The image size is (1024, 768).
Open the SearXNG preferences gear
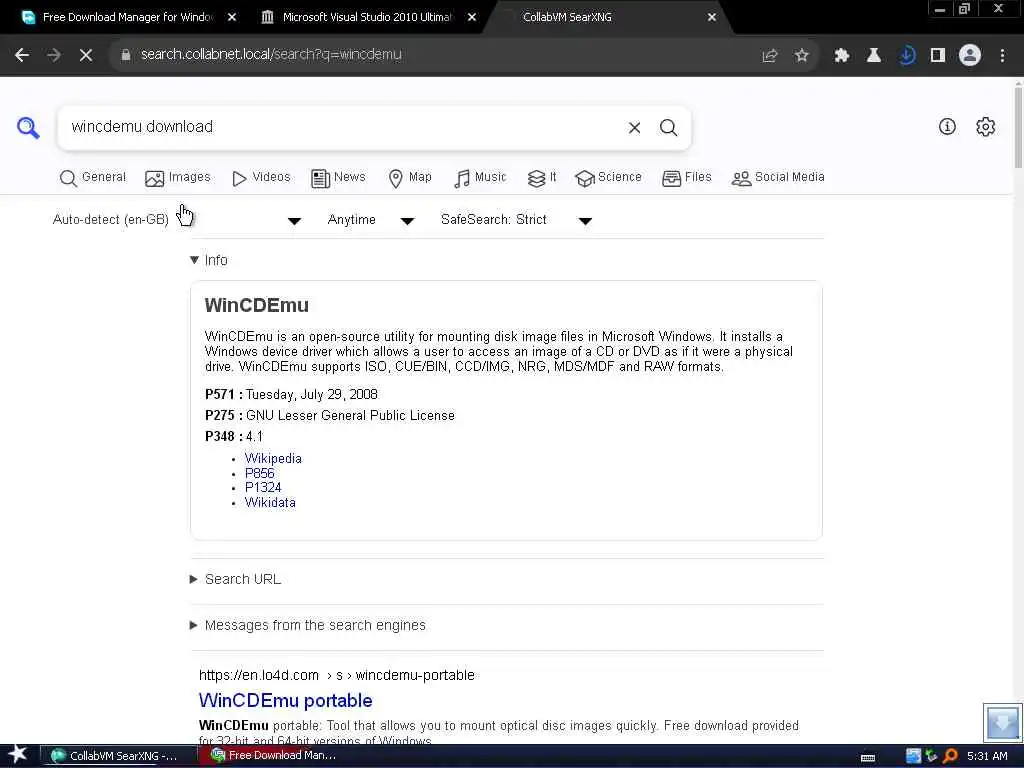(985, 127)
